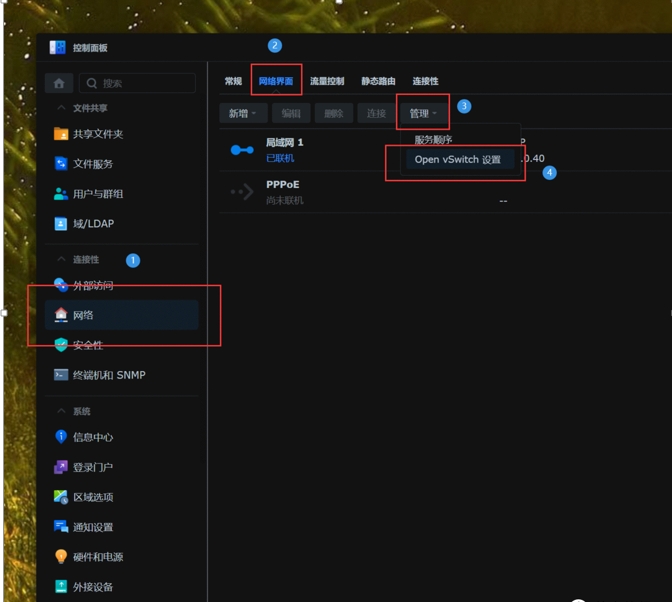Click the 搜索 search field
672x602 pixels.
coord(145,83)
